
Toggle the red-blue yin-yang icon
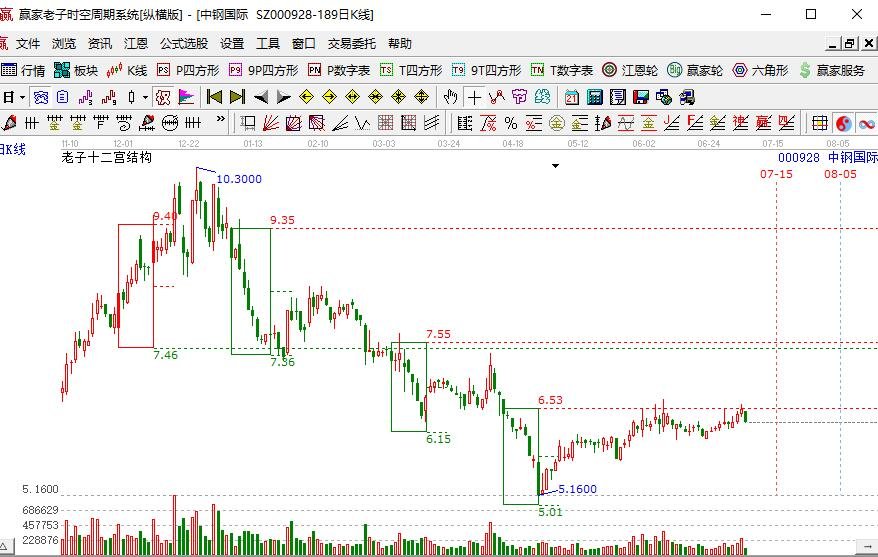(x=844, y=123)
